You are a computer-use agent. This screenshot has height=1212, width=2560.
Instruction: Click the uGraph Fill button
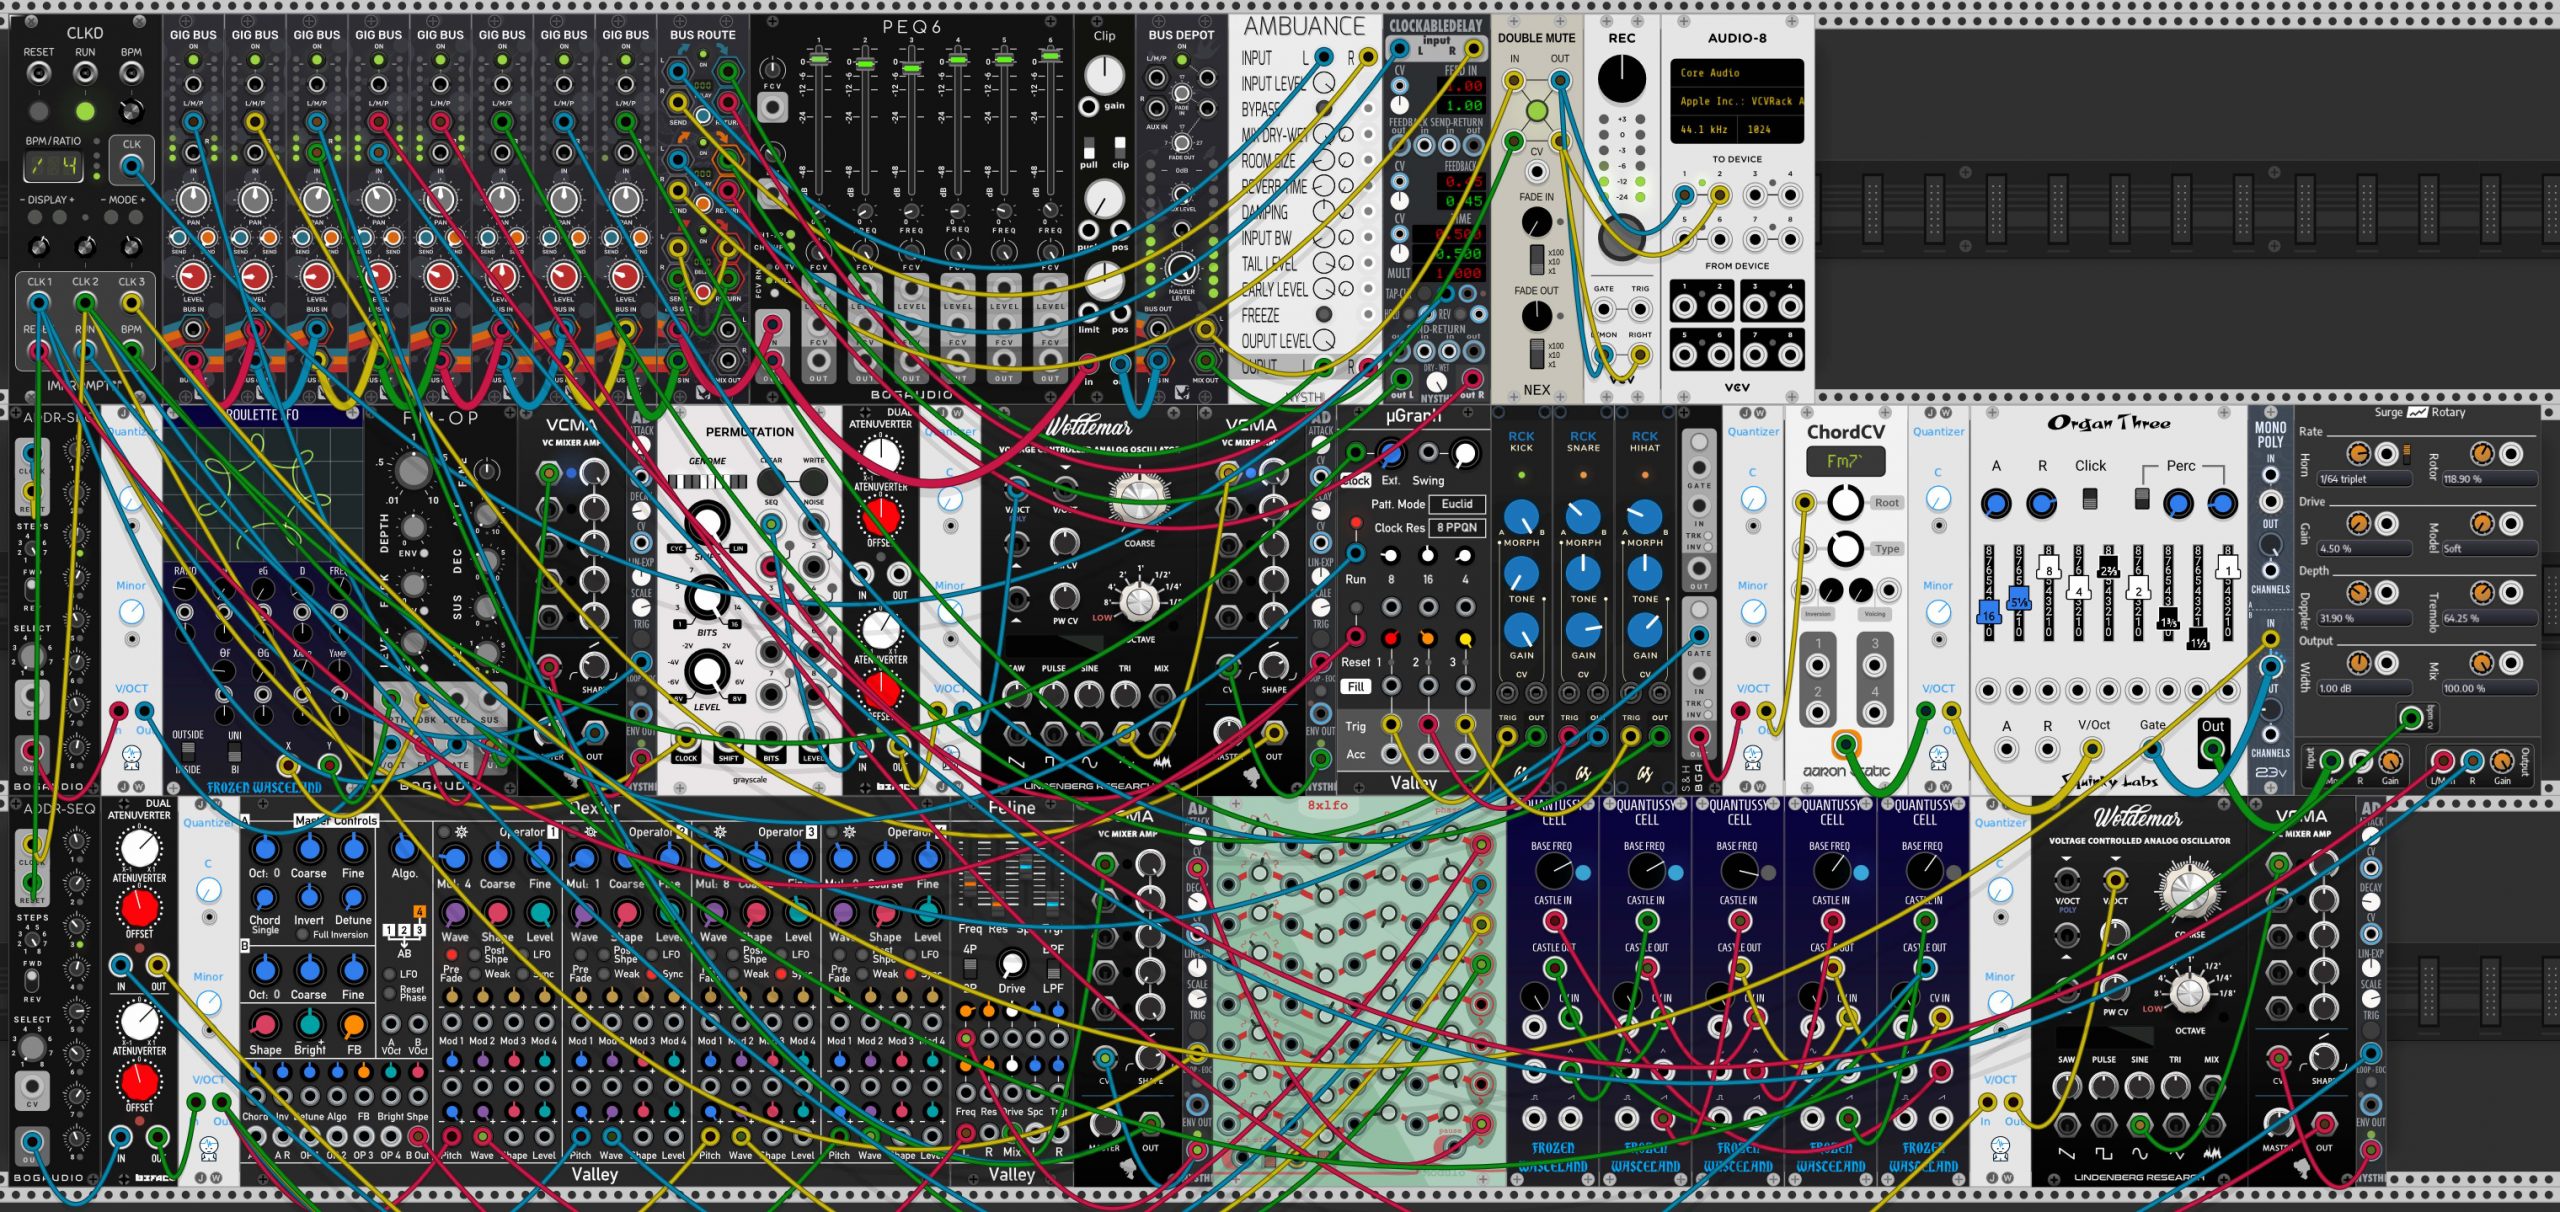click(1356, 687)
